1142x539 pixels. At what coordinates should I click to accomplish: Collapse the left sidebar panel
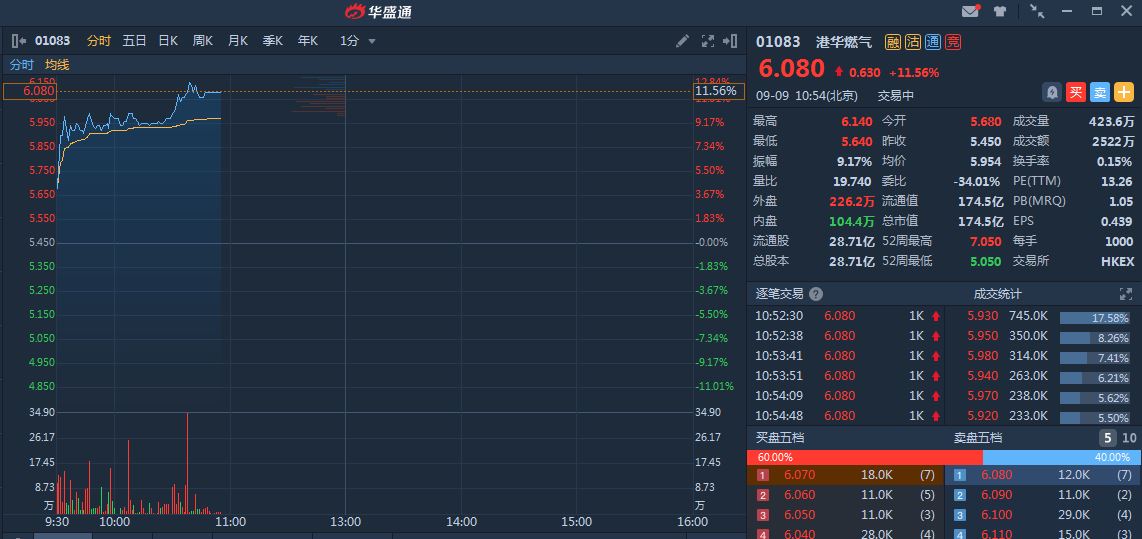point(19,41)
